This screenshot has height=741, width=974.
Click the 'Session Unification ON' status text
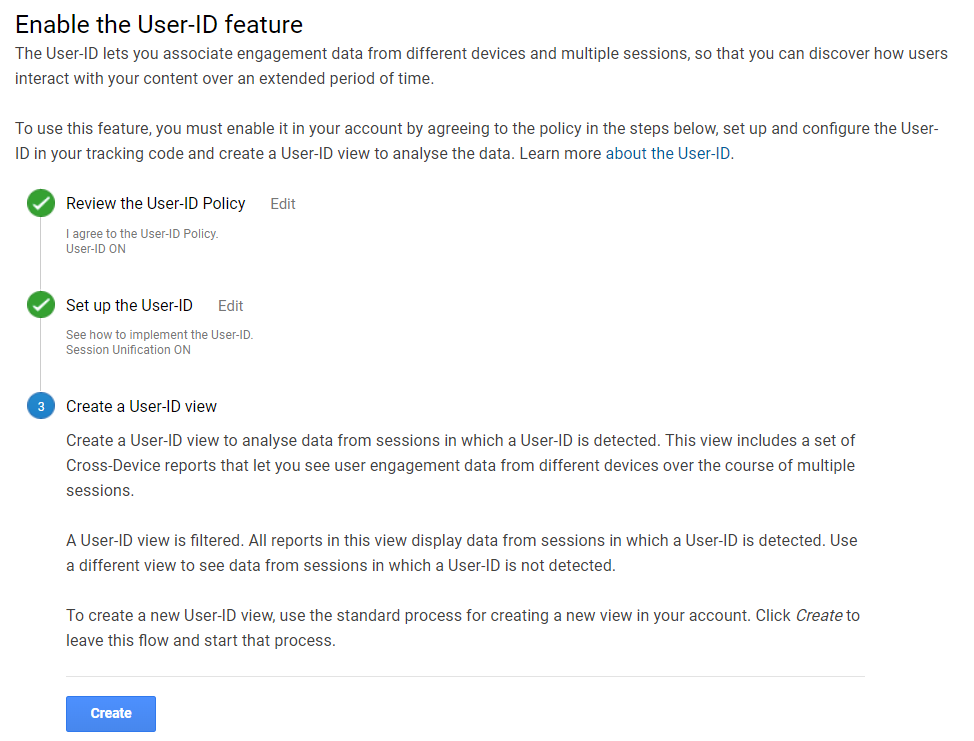point(128,350)
